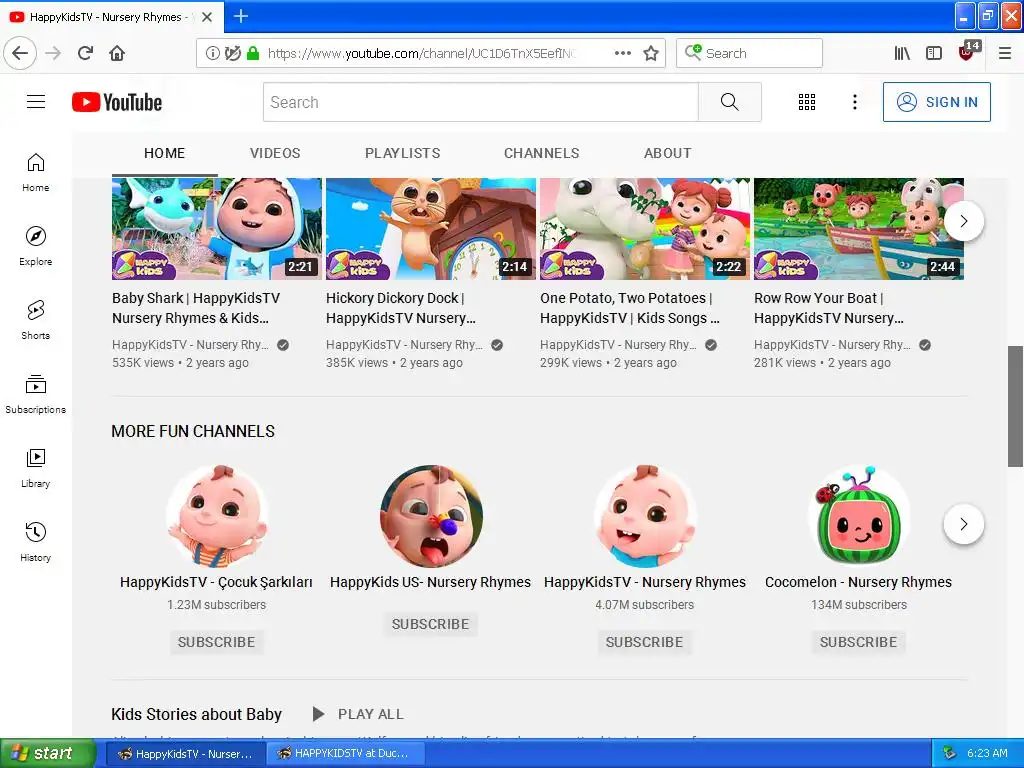
Task: Click the tracking protection shield icon
Action: [x=232, y=53]
